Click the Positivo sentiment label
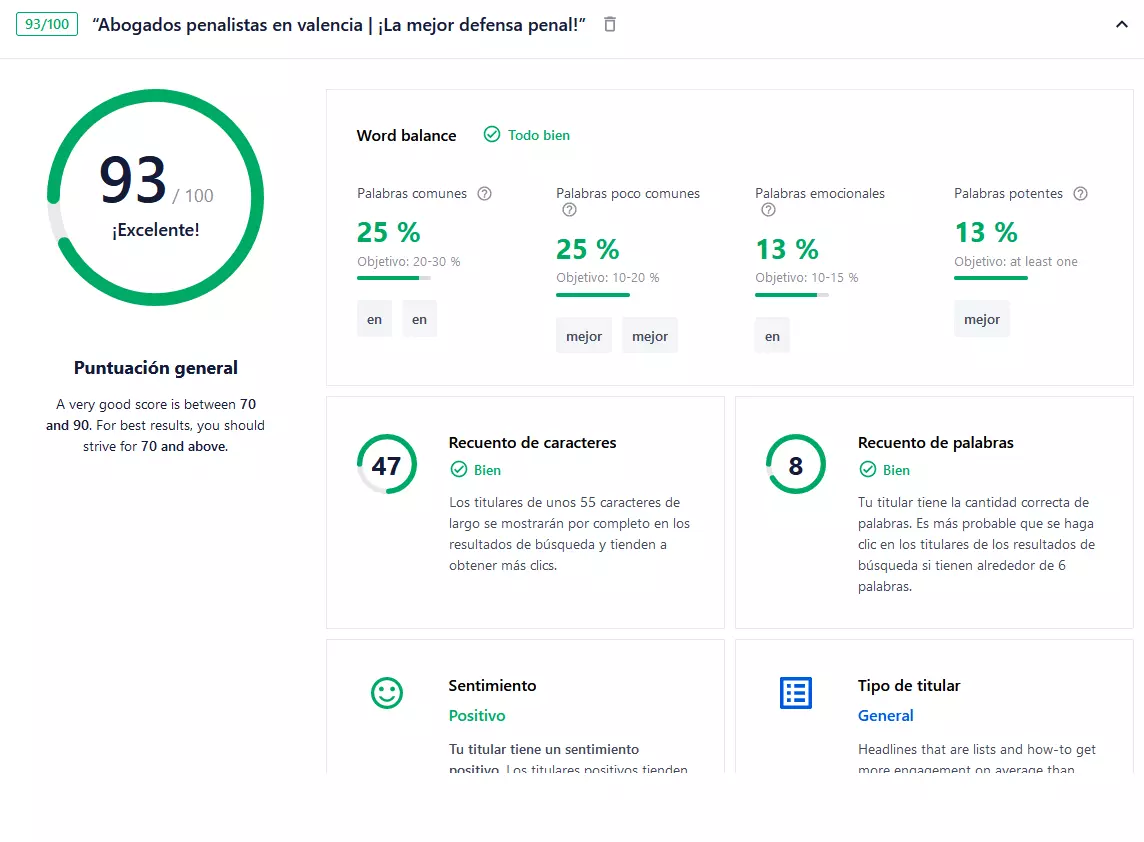 coord(477,715)
